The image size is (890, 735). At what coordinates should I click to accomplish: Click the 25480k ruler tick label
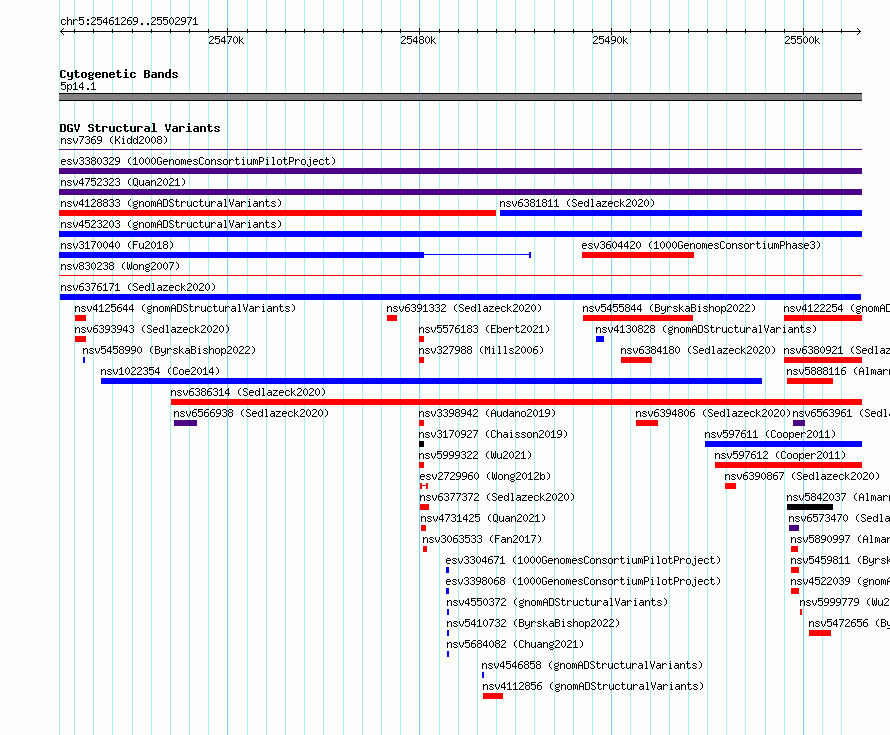[x=418, y=40]
